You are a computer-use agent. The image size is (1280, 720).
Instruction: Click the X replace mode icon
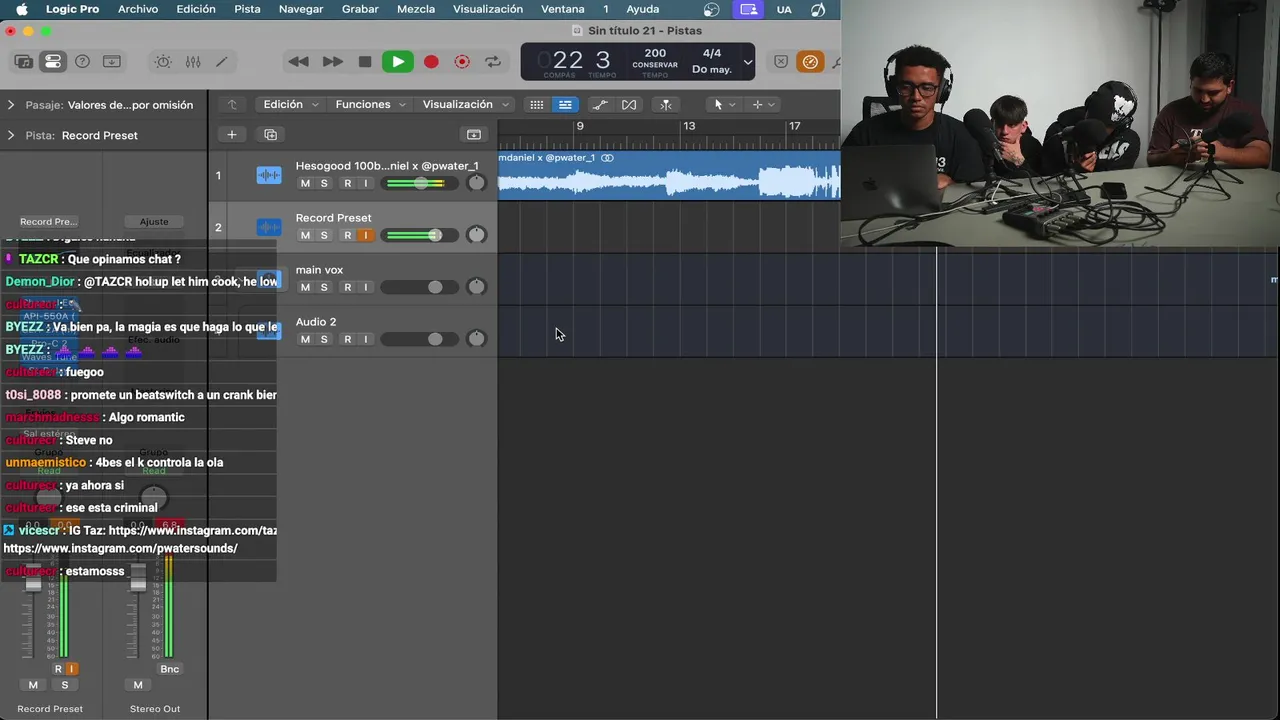[781, 62]
